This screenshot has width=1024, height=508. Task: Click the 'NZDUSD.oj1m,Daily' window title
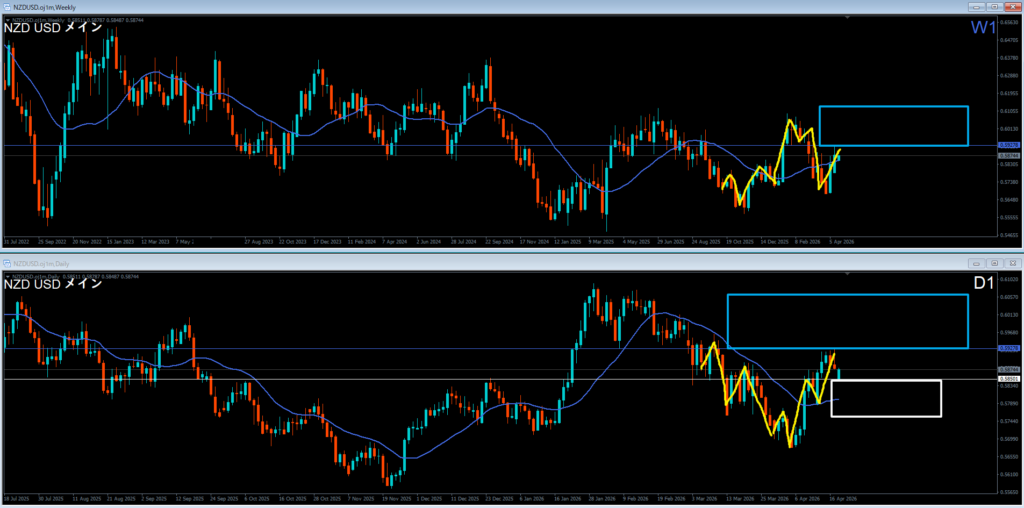click(41, 263)
